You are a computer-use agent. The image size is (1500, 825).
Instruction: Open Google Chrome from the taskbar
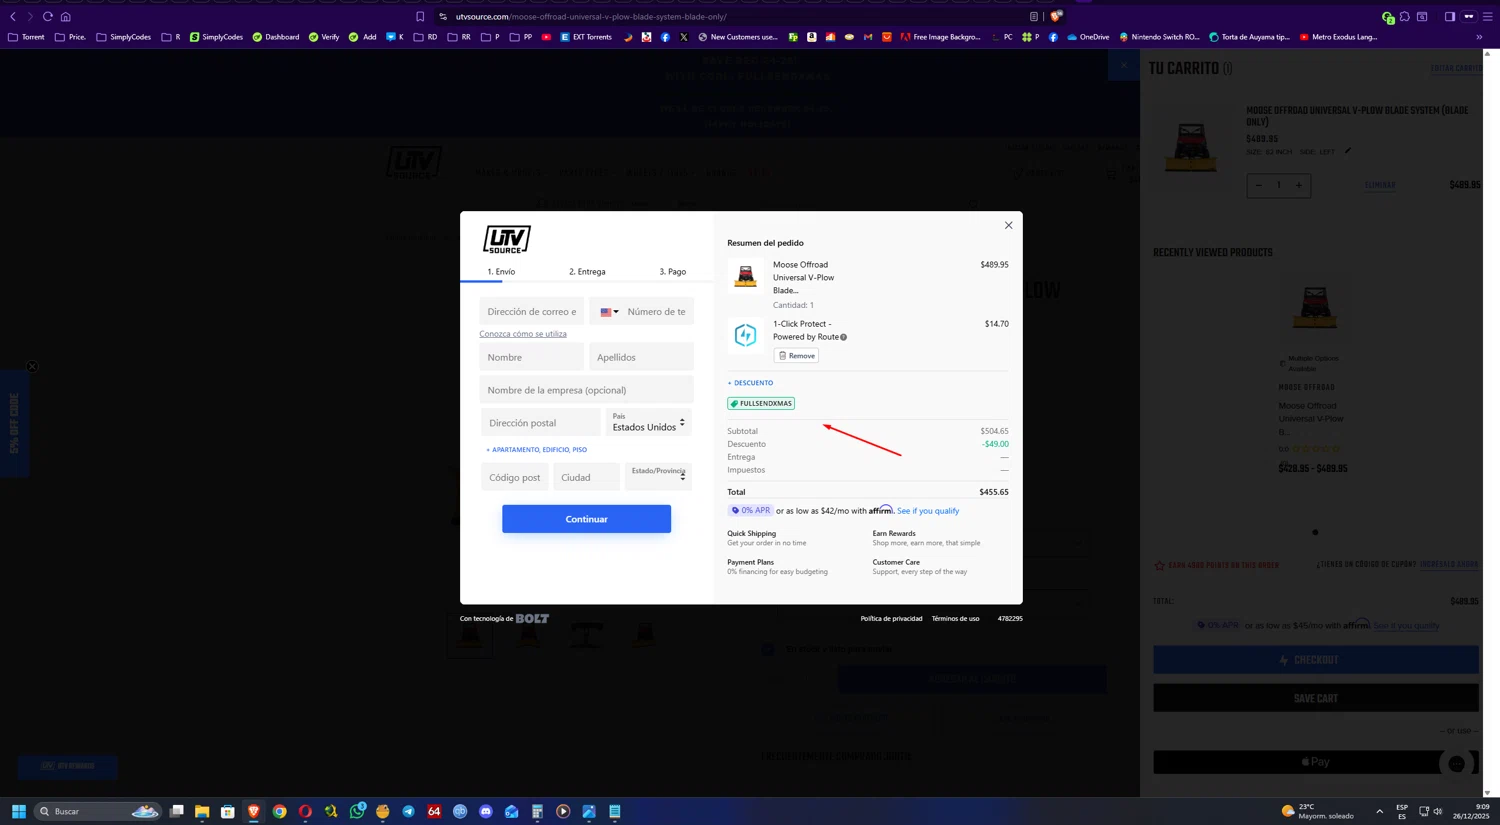click(280, 811)
